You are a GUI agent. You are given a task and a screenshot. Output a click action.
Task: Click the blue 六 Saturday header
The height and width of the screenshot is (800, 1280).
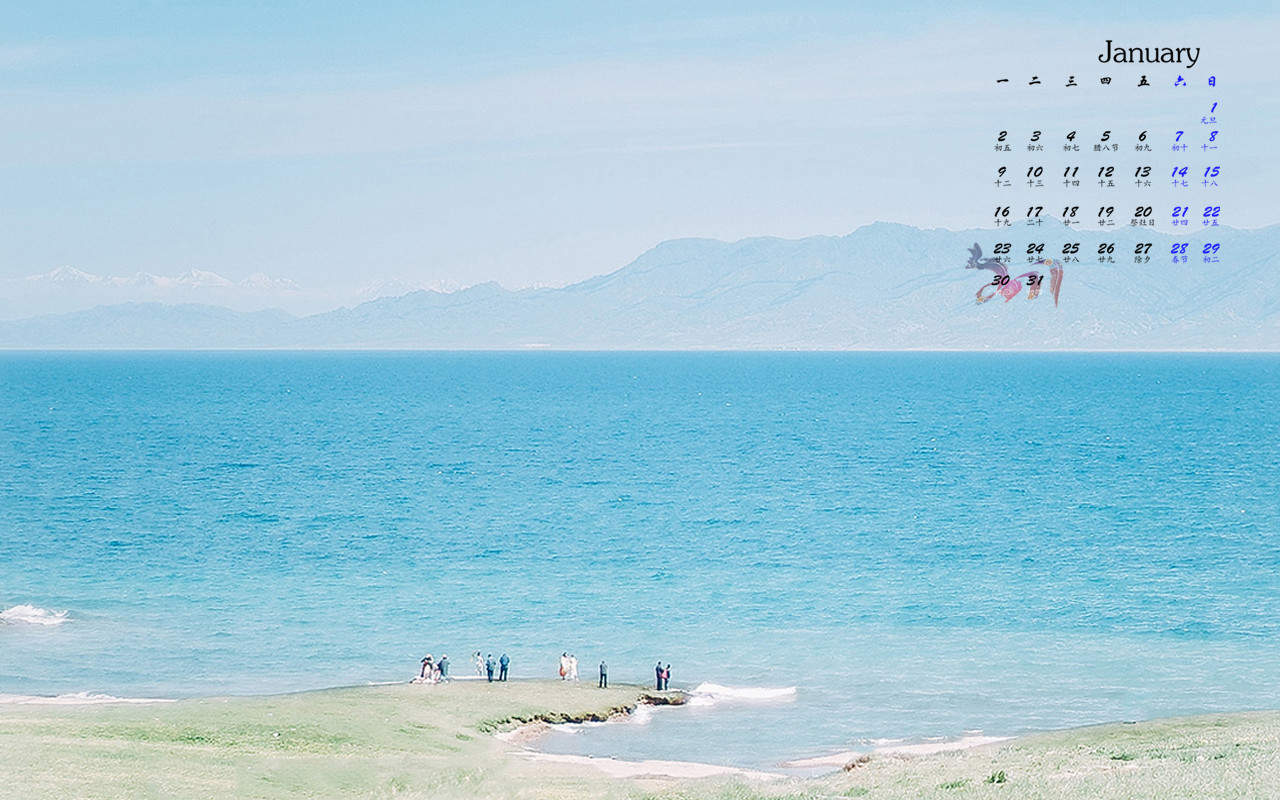coord(1179,82)
